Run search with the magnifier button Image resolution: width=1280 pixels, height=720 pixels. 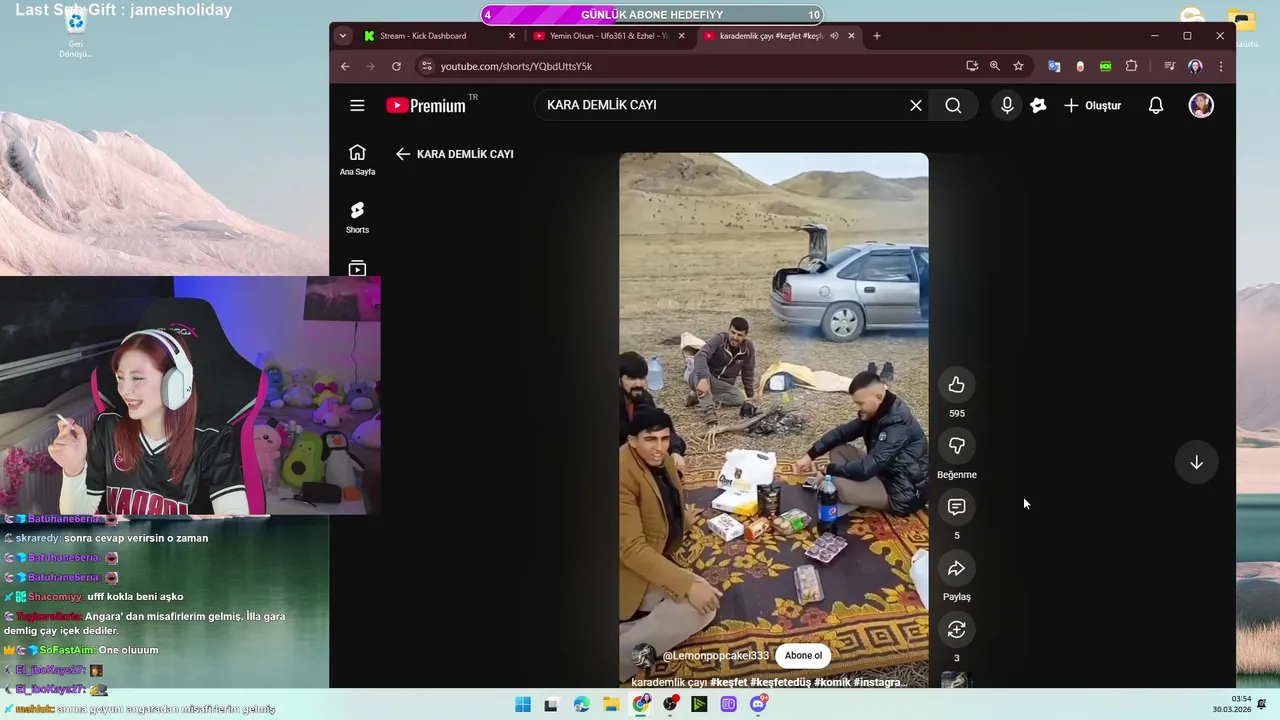[x=953, y=105]
